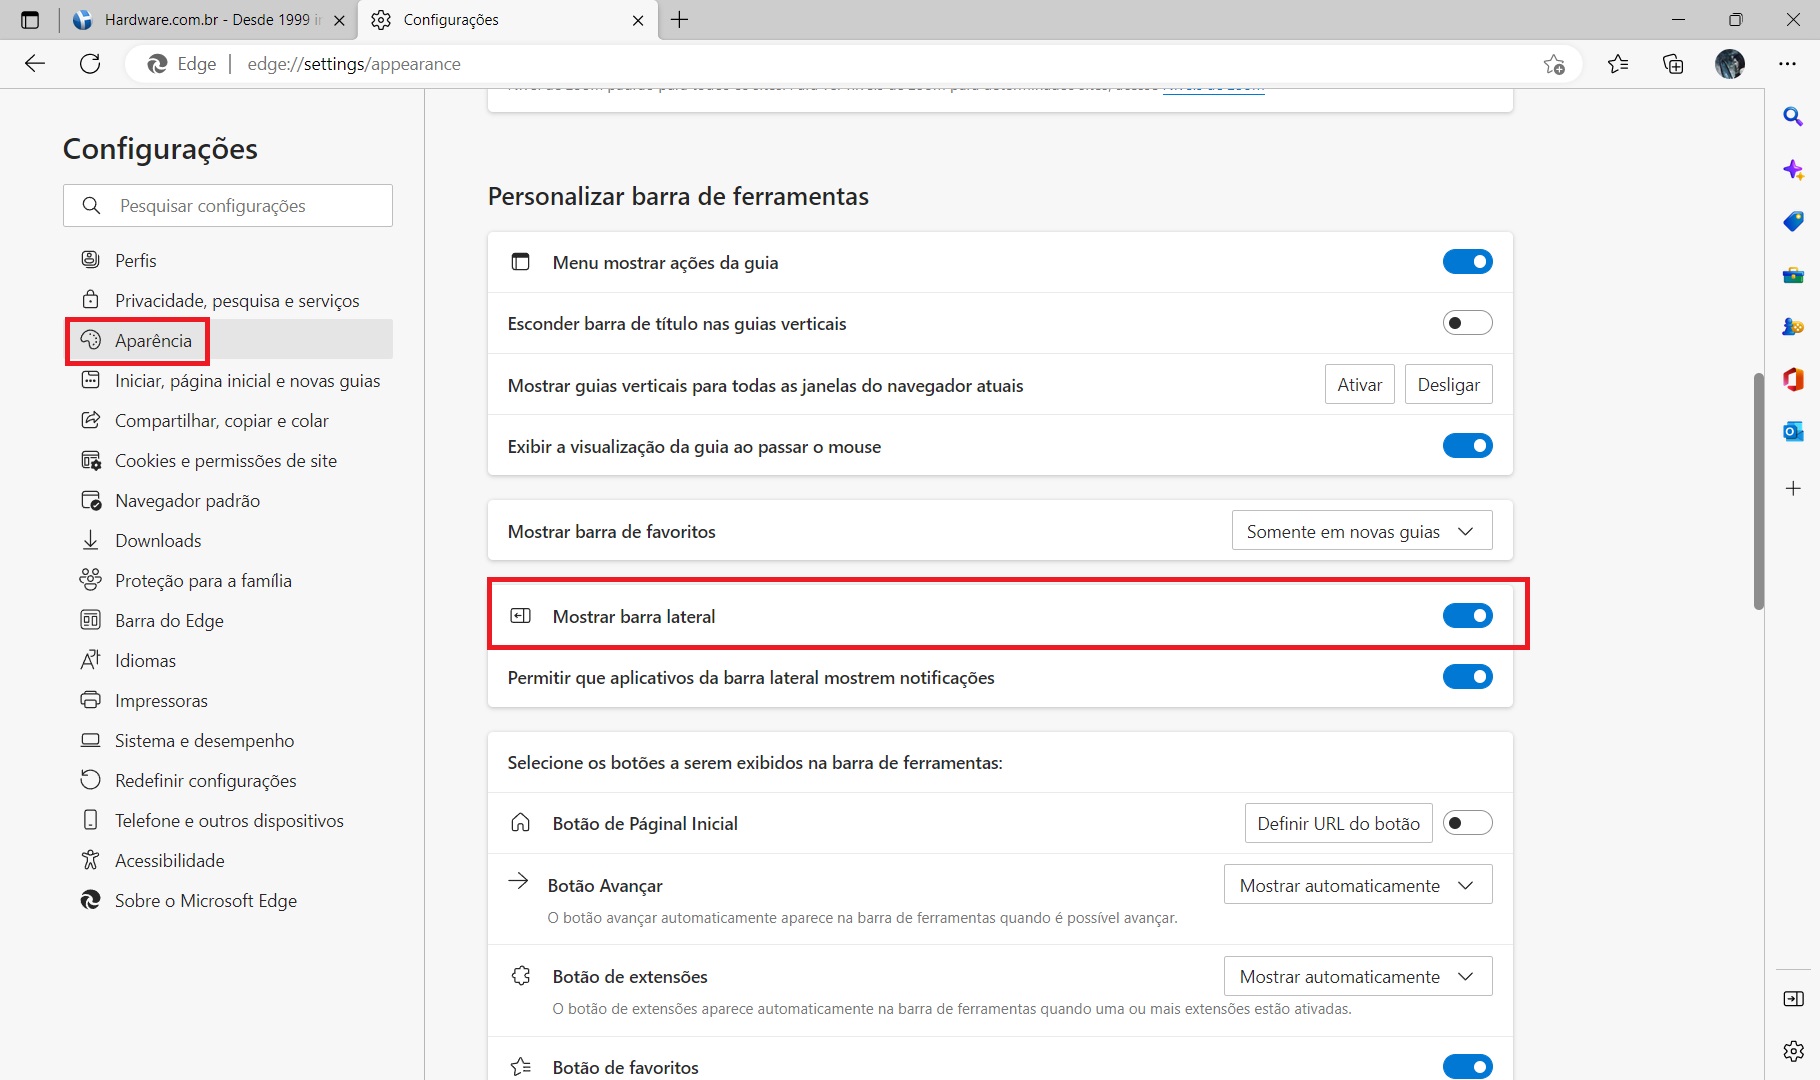Viewport: 1820px width, 1080px height.
Task: Click the Ativar button
Action: coord(1360,385)
